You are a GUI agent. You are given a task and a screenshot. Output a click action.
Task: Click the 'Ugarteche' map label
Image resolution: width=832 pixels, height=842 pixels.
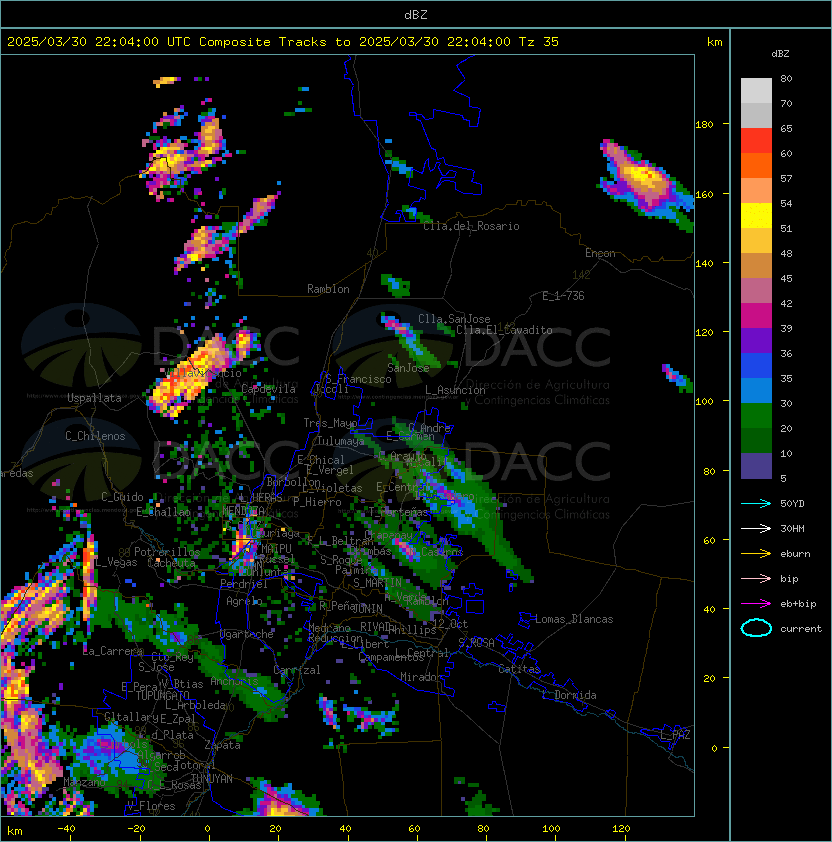(x=247, y=635)
